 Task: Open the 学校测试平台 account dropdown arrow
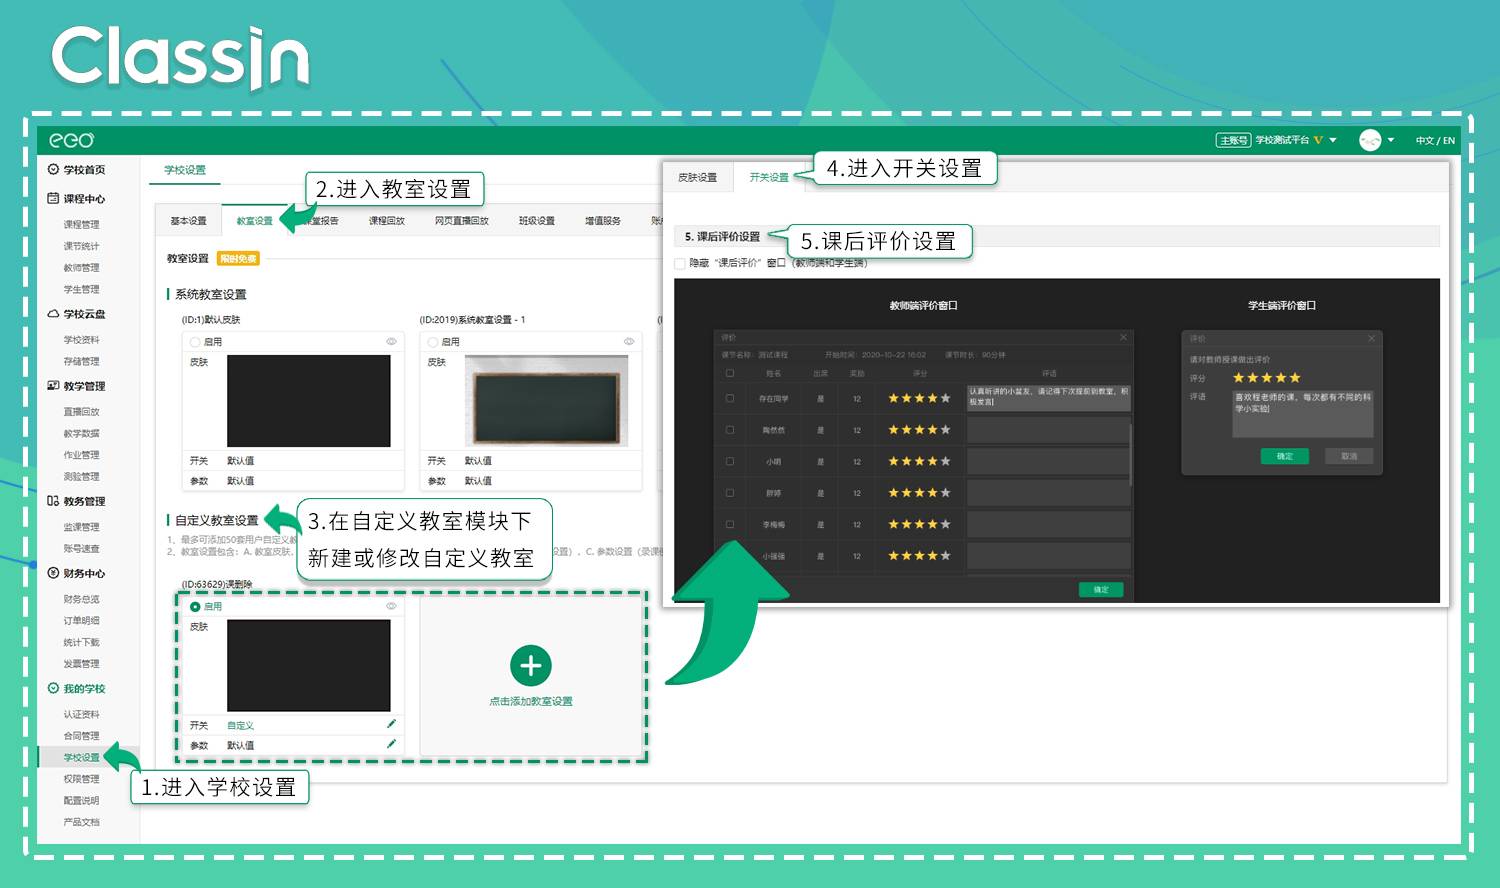tap(1333, 140)
